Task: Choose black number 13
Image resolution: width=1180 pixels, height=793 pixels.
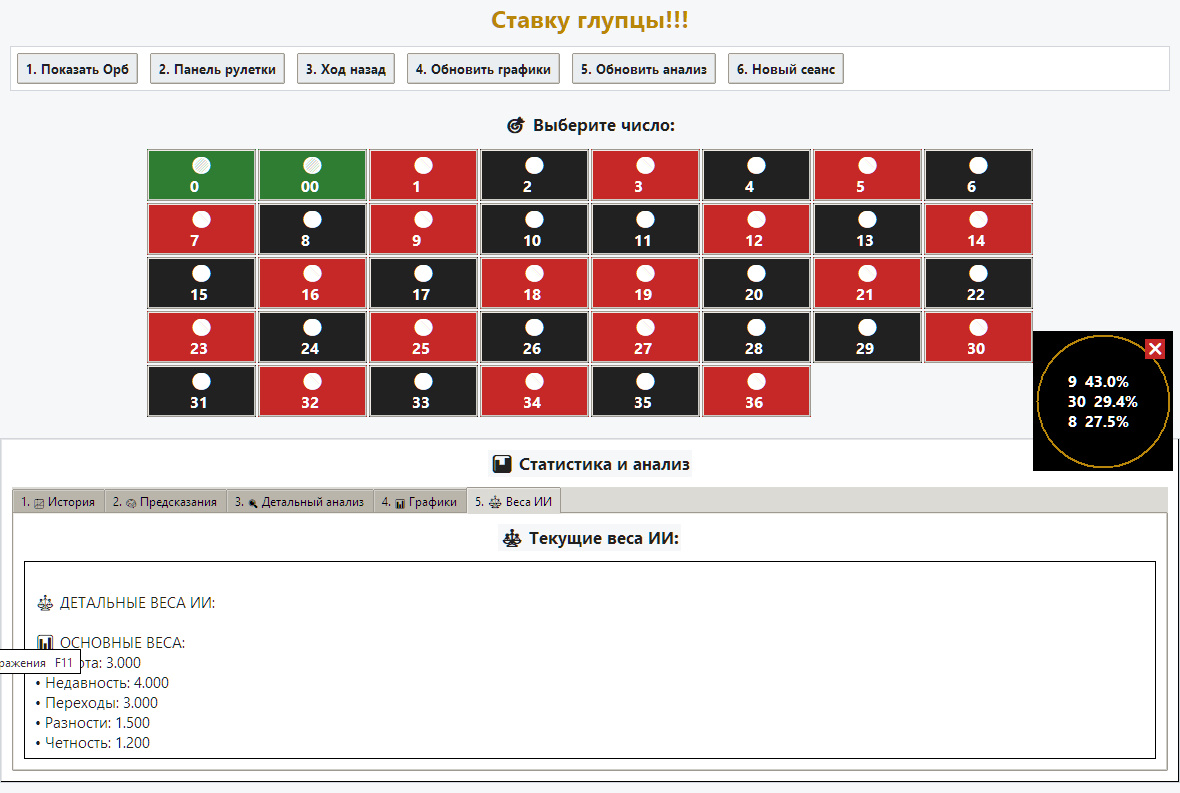Action: (867, 229)
